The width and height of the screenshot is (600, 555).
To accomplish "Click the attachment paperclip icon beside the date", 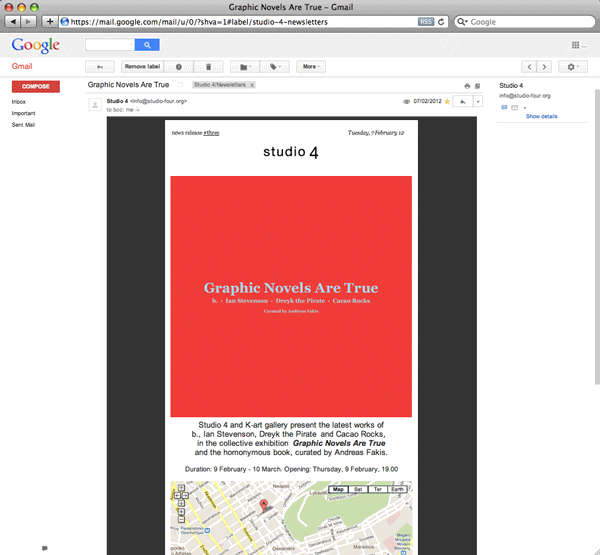I will [406, 101].
